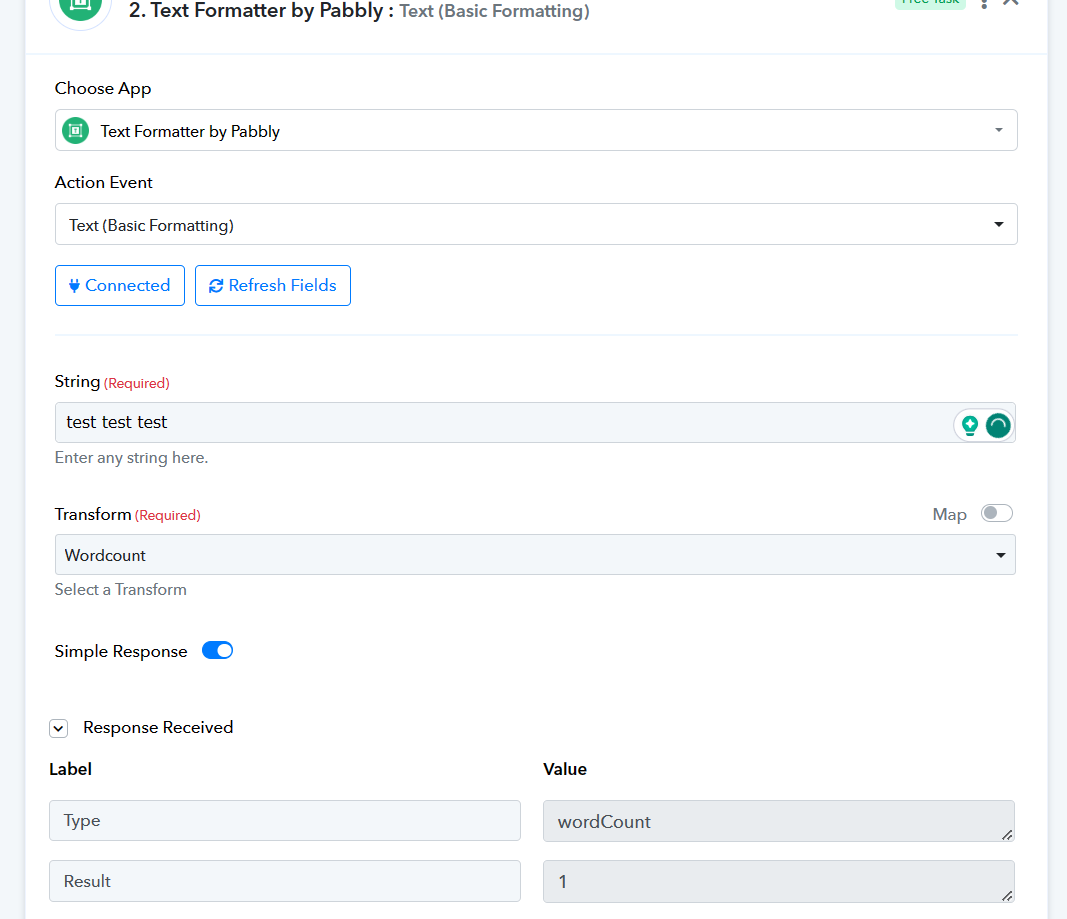Click the Refresh Fields button
The width and height of the screenshot is (1067, 919).
click(x=273, y=286)
